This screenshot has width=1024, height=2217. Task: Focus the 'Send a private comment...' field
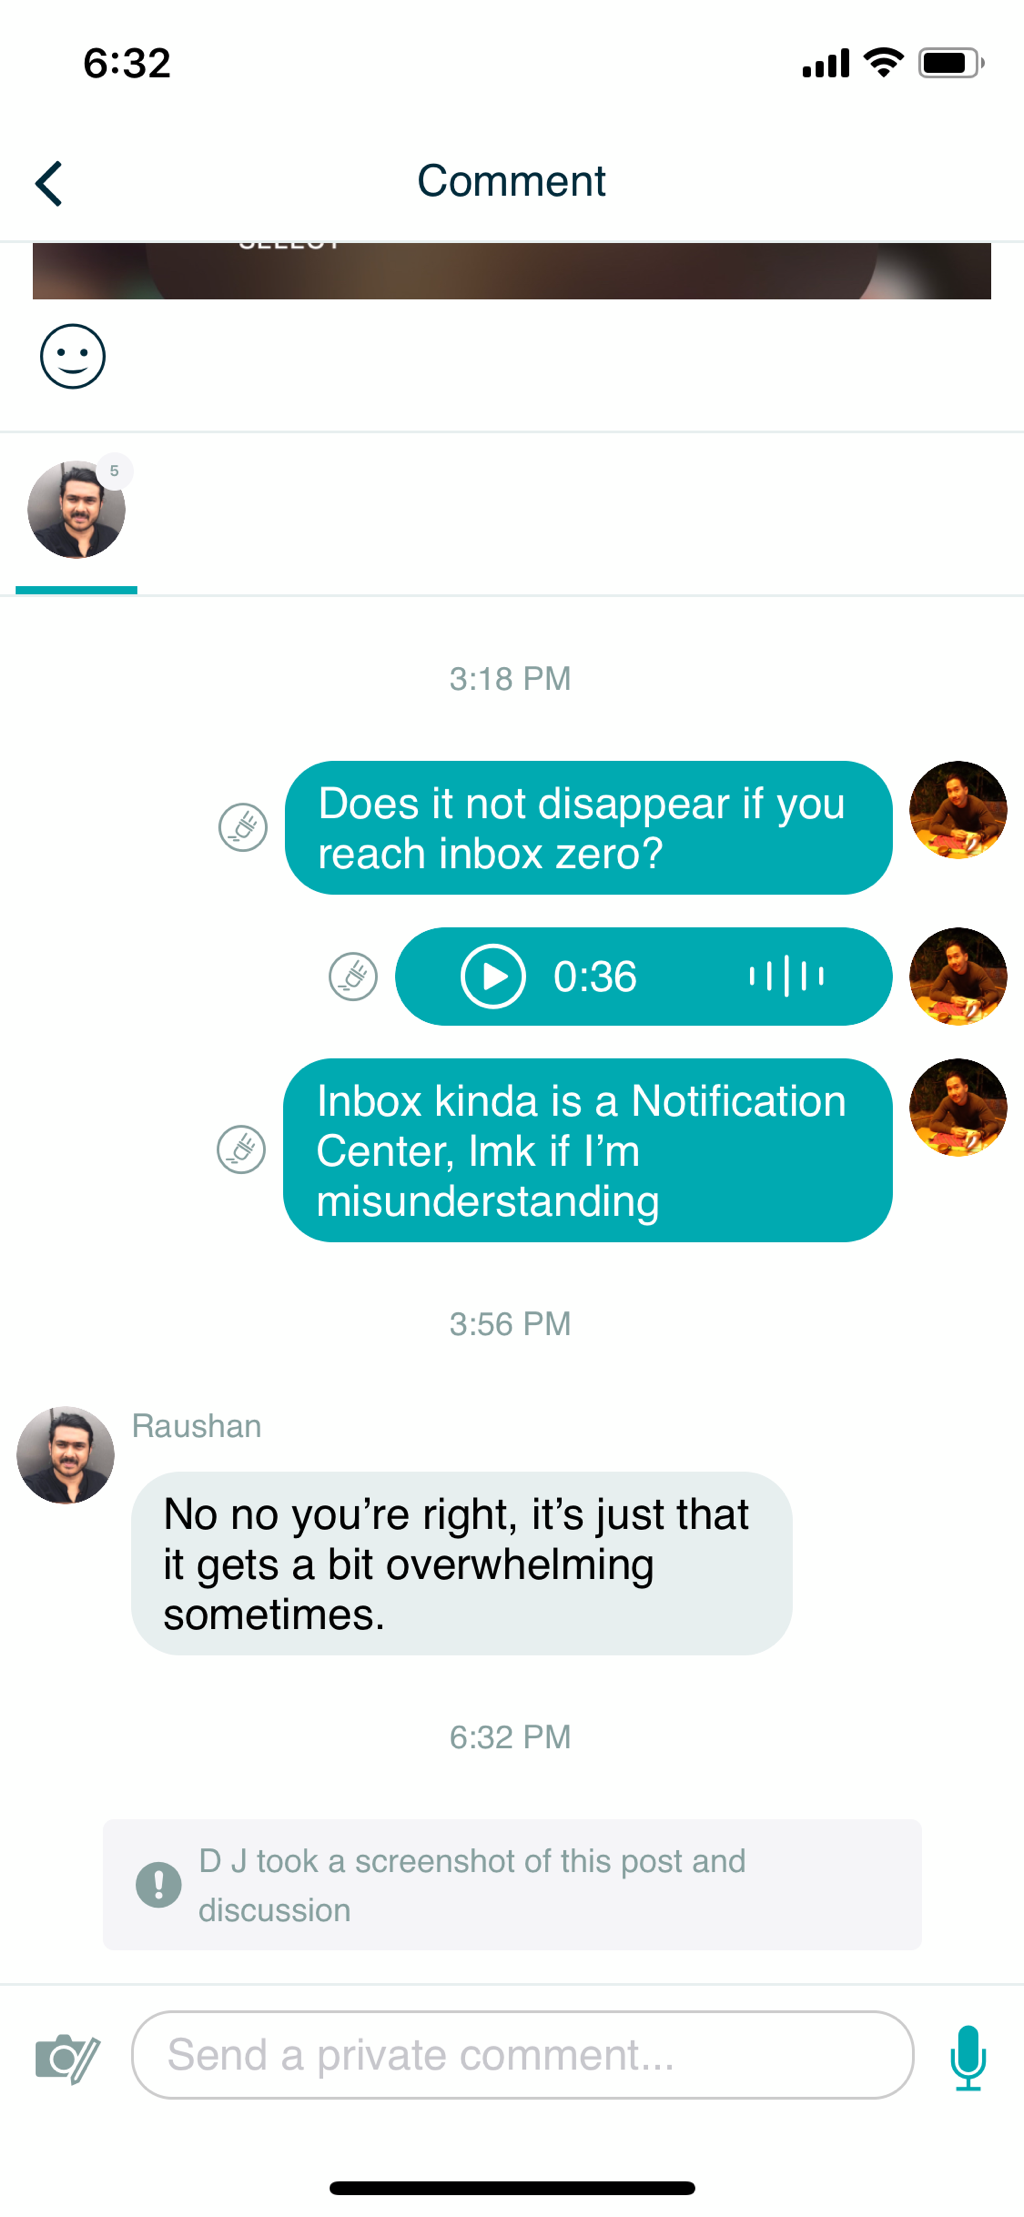pos(523,2055)
